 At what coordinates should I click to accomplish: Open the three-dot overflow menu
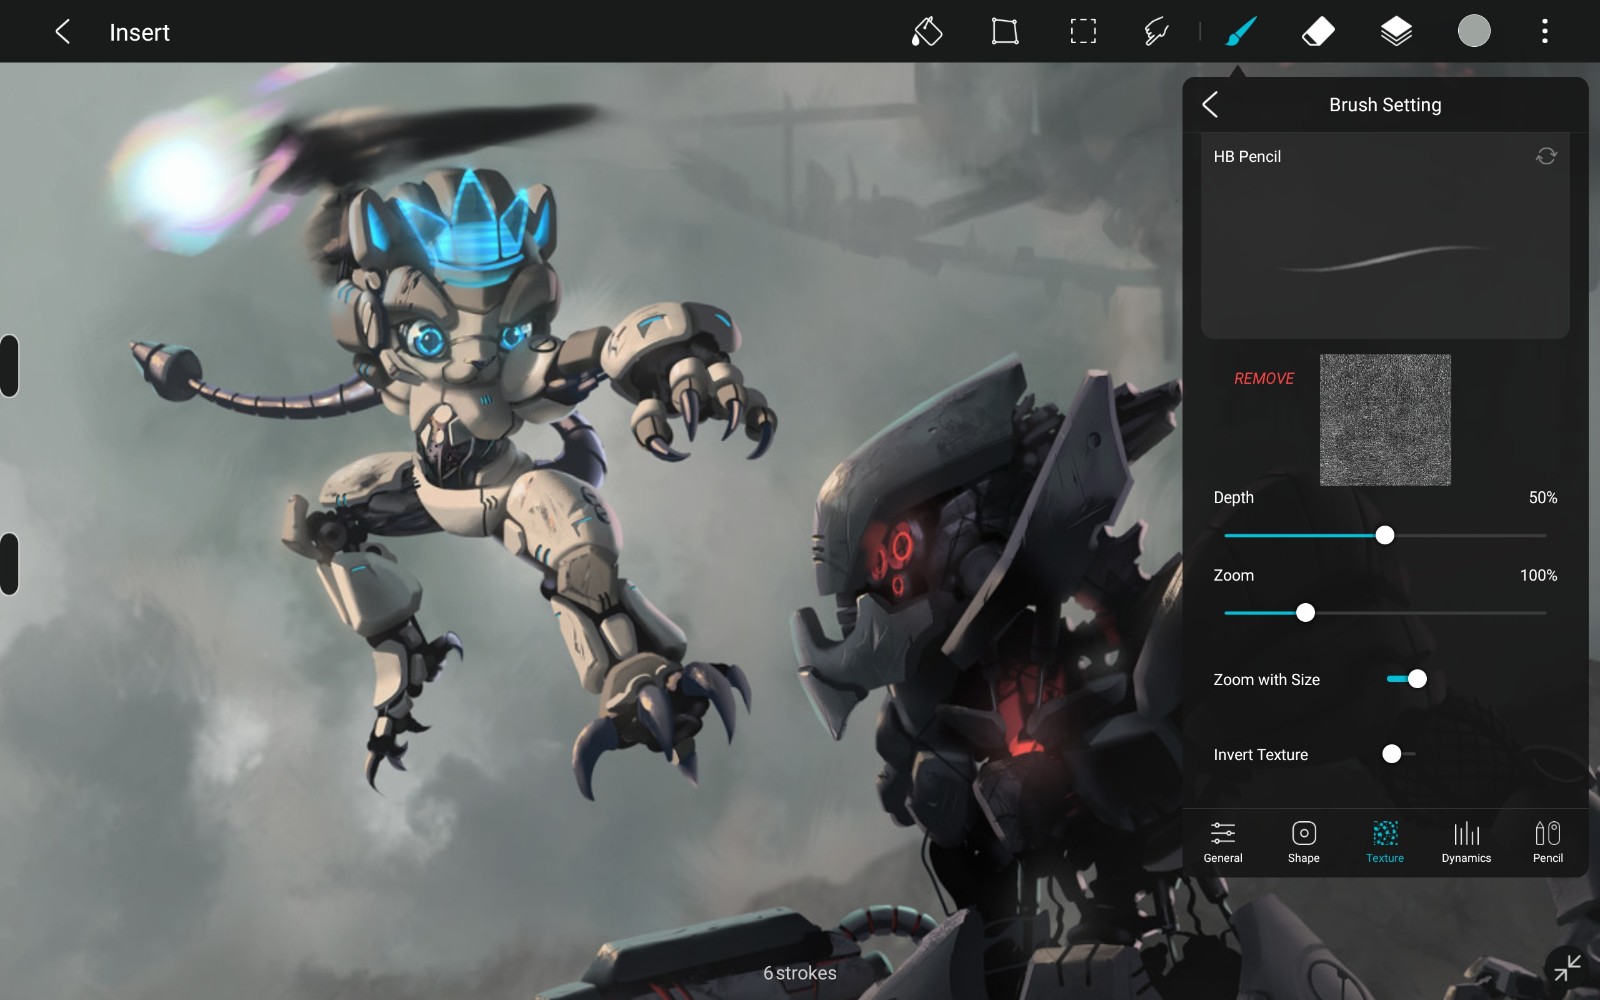tap(1544, 32)
